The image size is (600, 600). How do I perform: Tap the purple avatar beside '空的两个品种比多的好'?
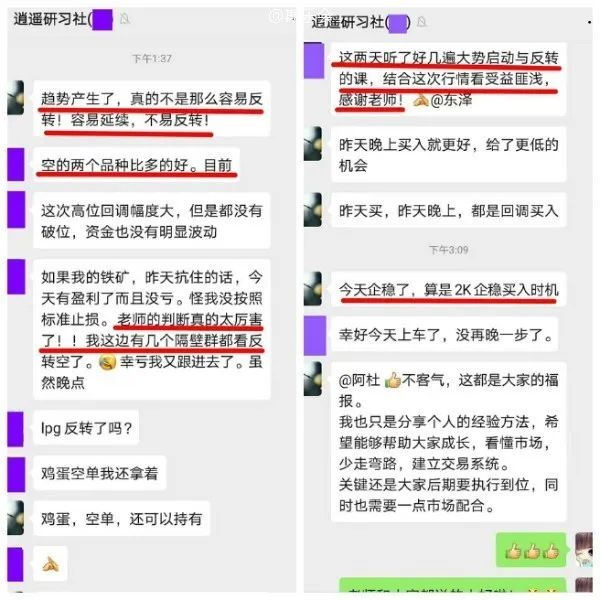pyautogui.click(x=16, y=165)
